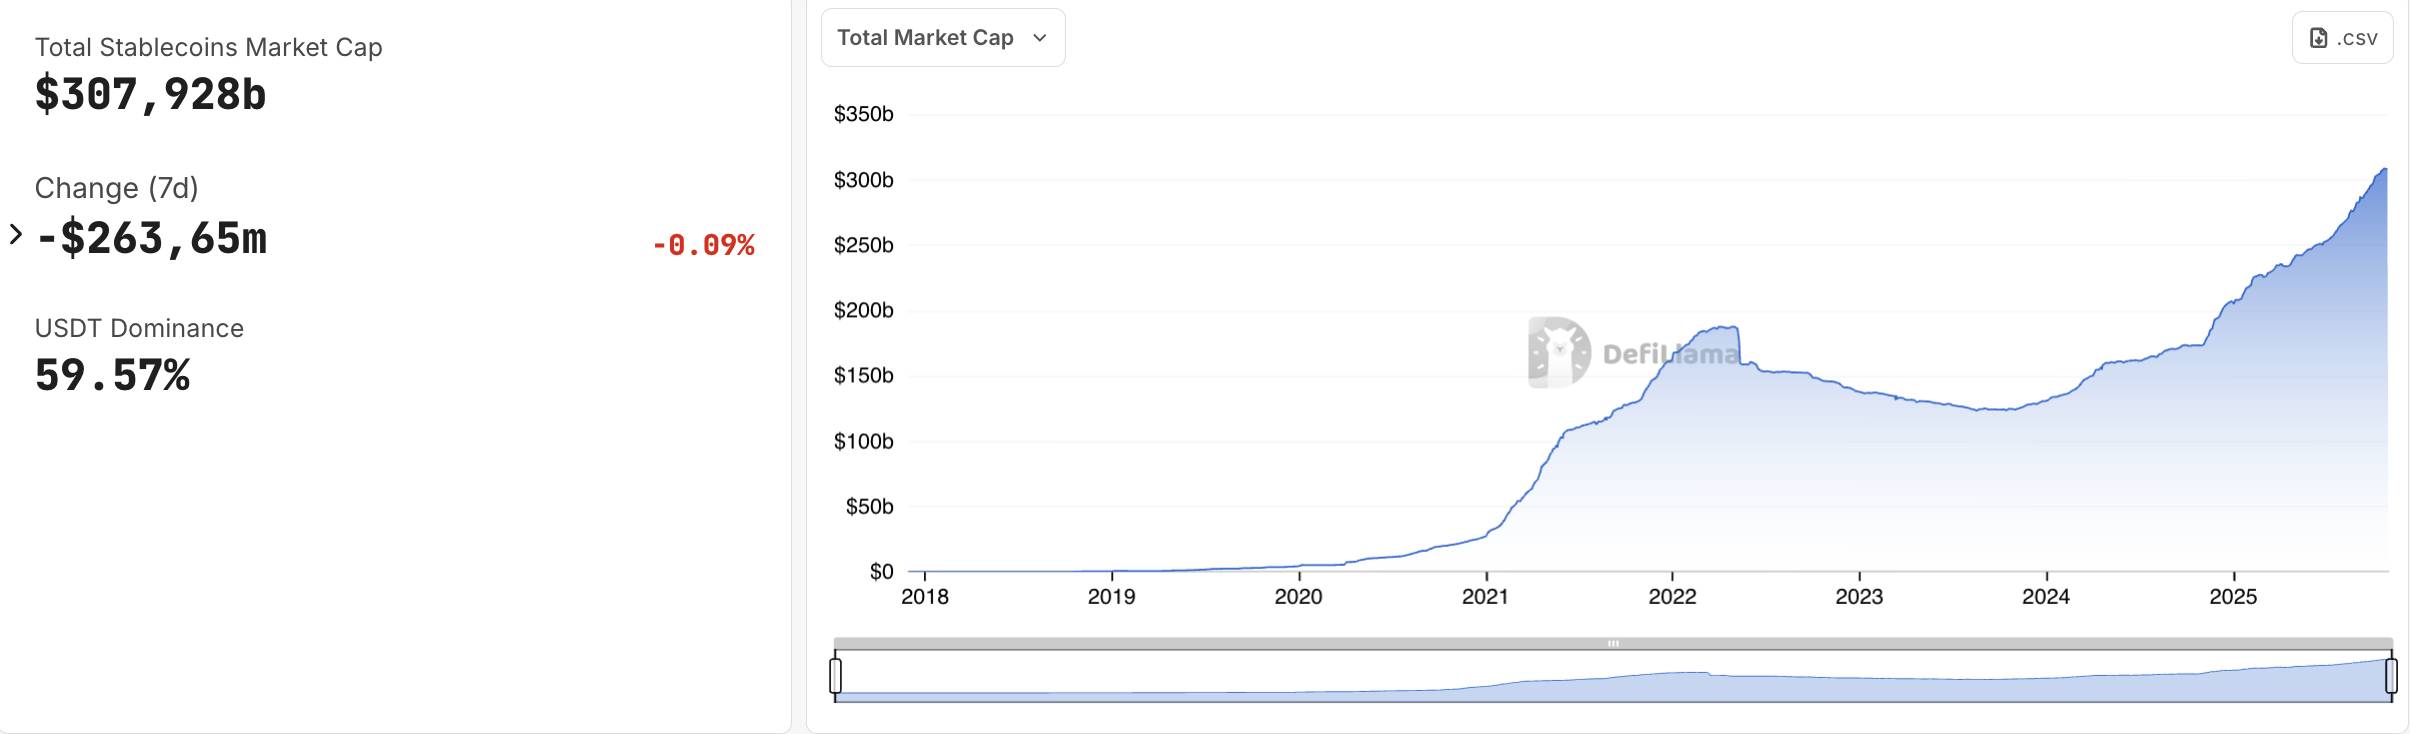Click the DefiLlama watermark text on the chart
This screenshot has width=2410, height=734.
(x=1670, y=354)
